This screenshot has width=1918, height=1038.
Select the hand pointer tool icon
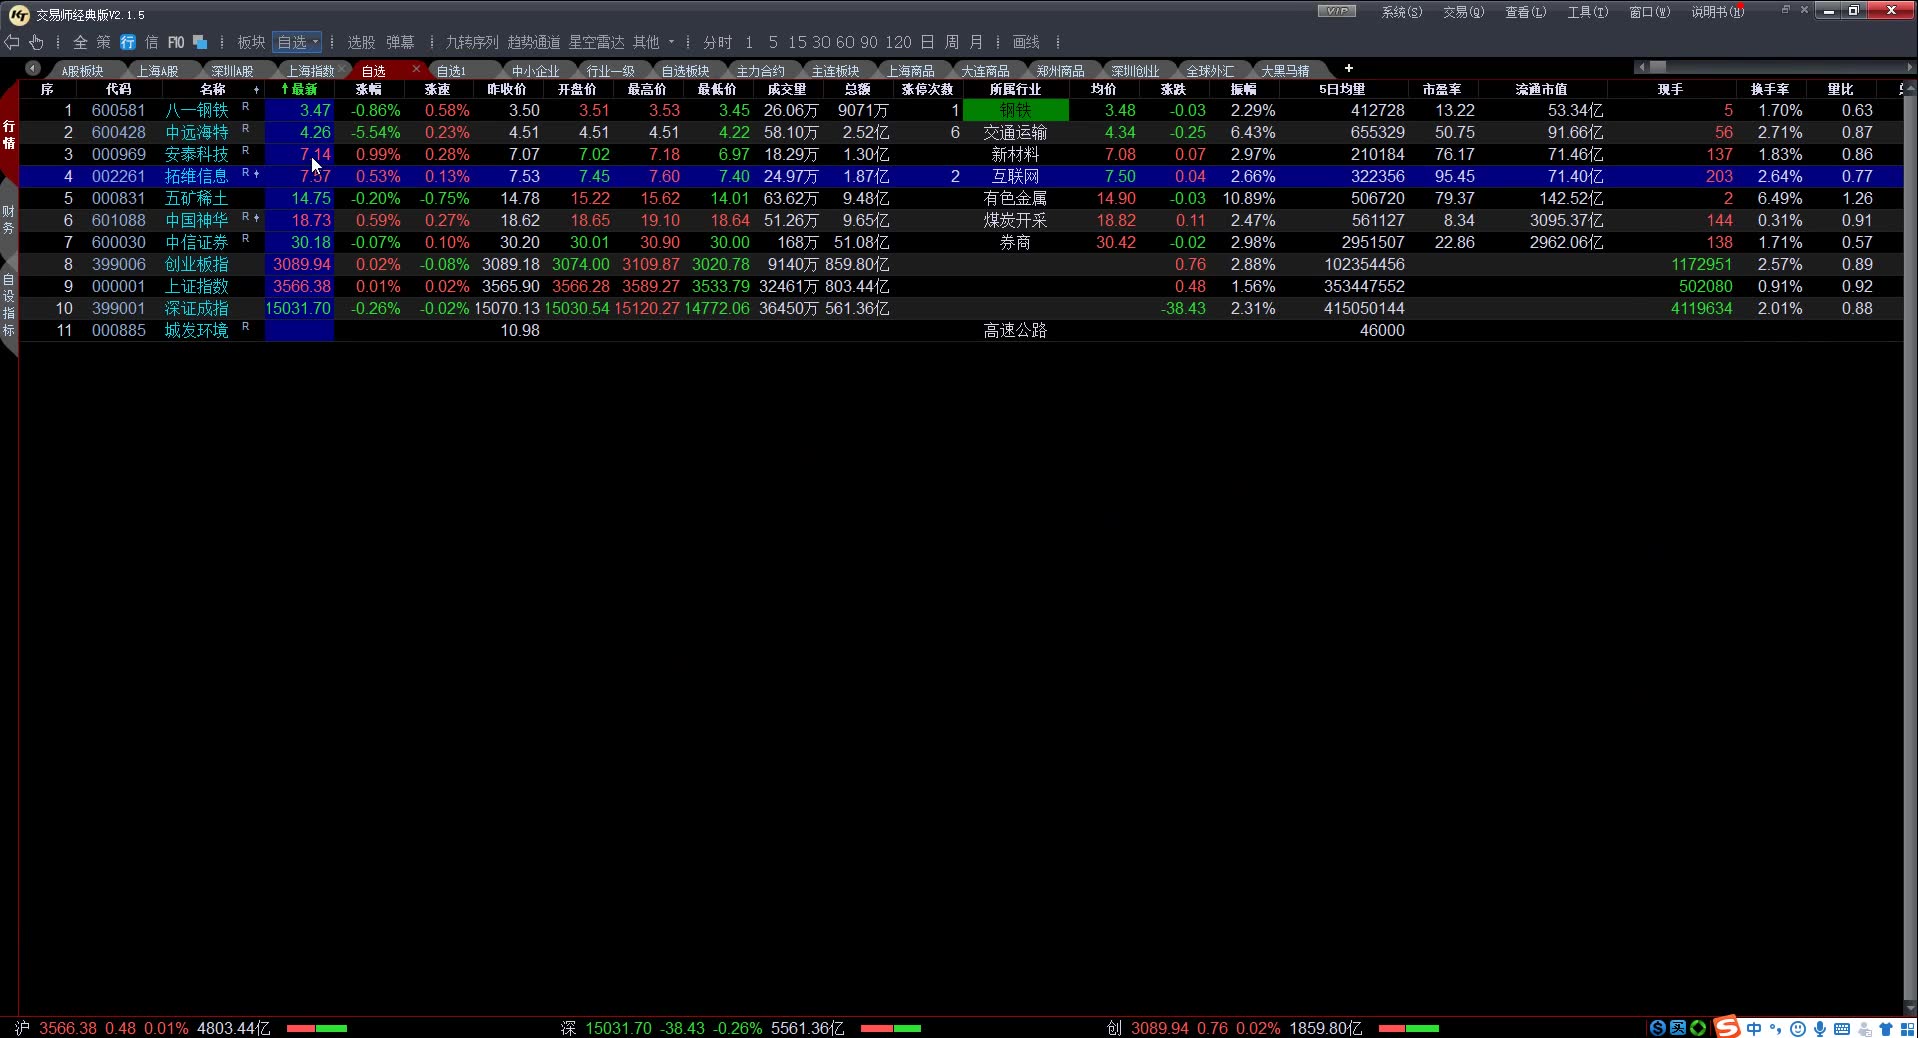tap(36, 42)
